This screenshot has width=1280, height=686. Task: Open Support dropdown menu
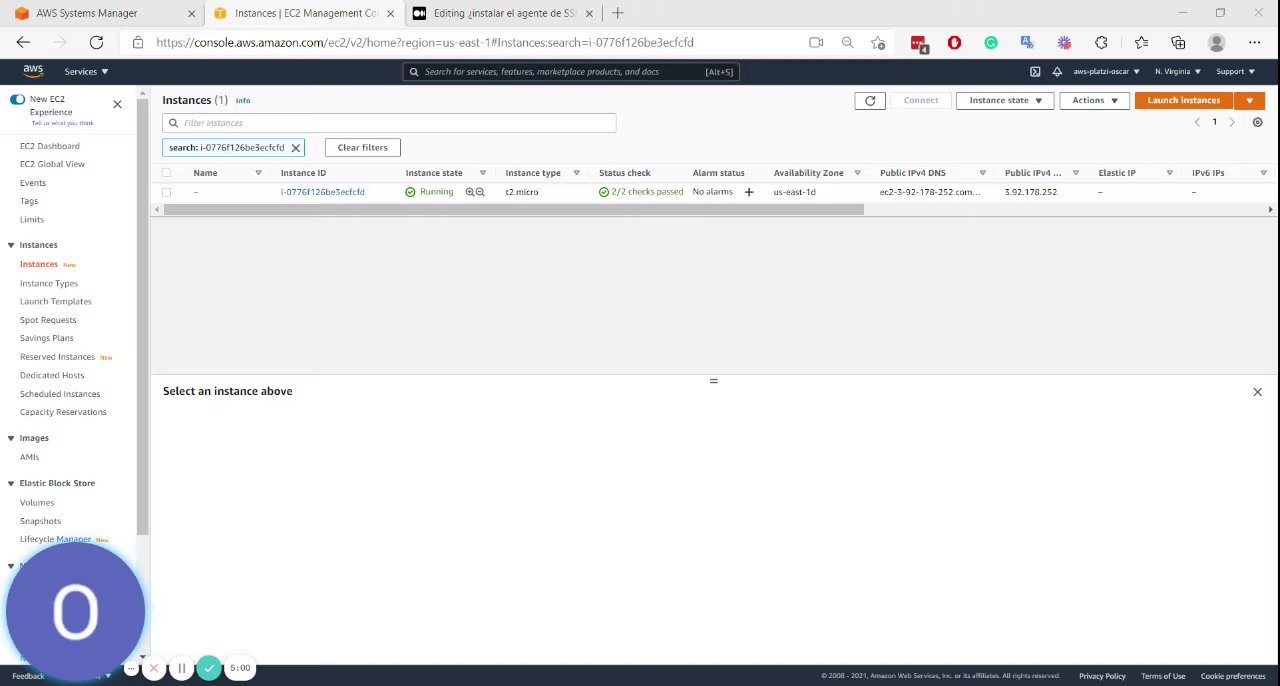pyautogui.click(x=1235, y=72)
